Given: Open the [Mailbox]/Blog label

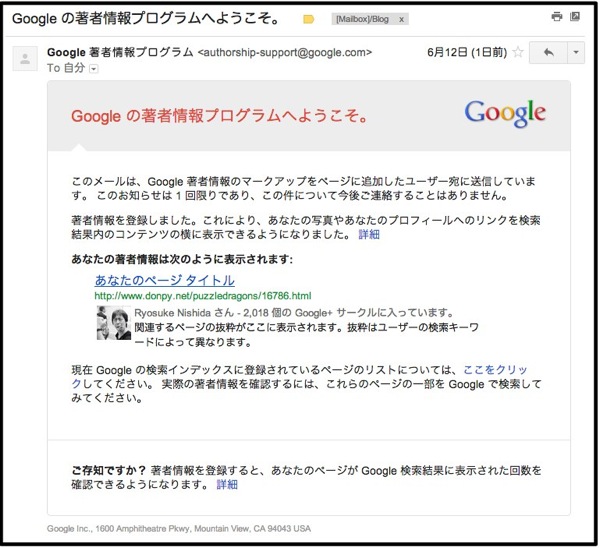Looking at the screenshot, I should (x=362, y=19).
